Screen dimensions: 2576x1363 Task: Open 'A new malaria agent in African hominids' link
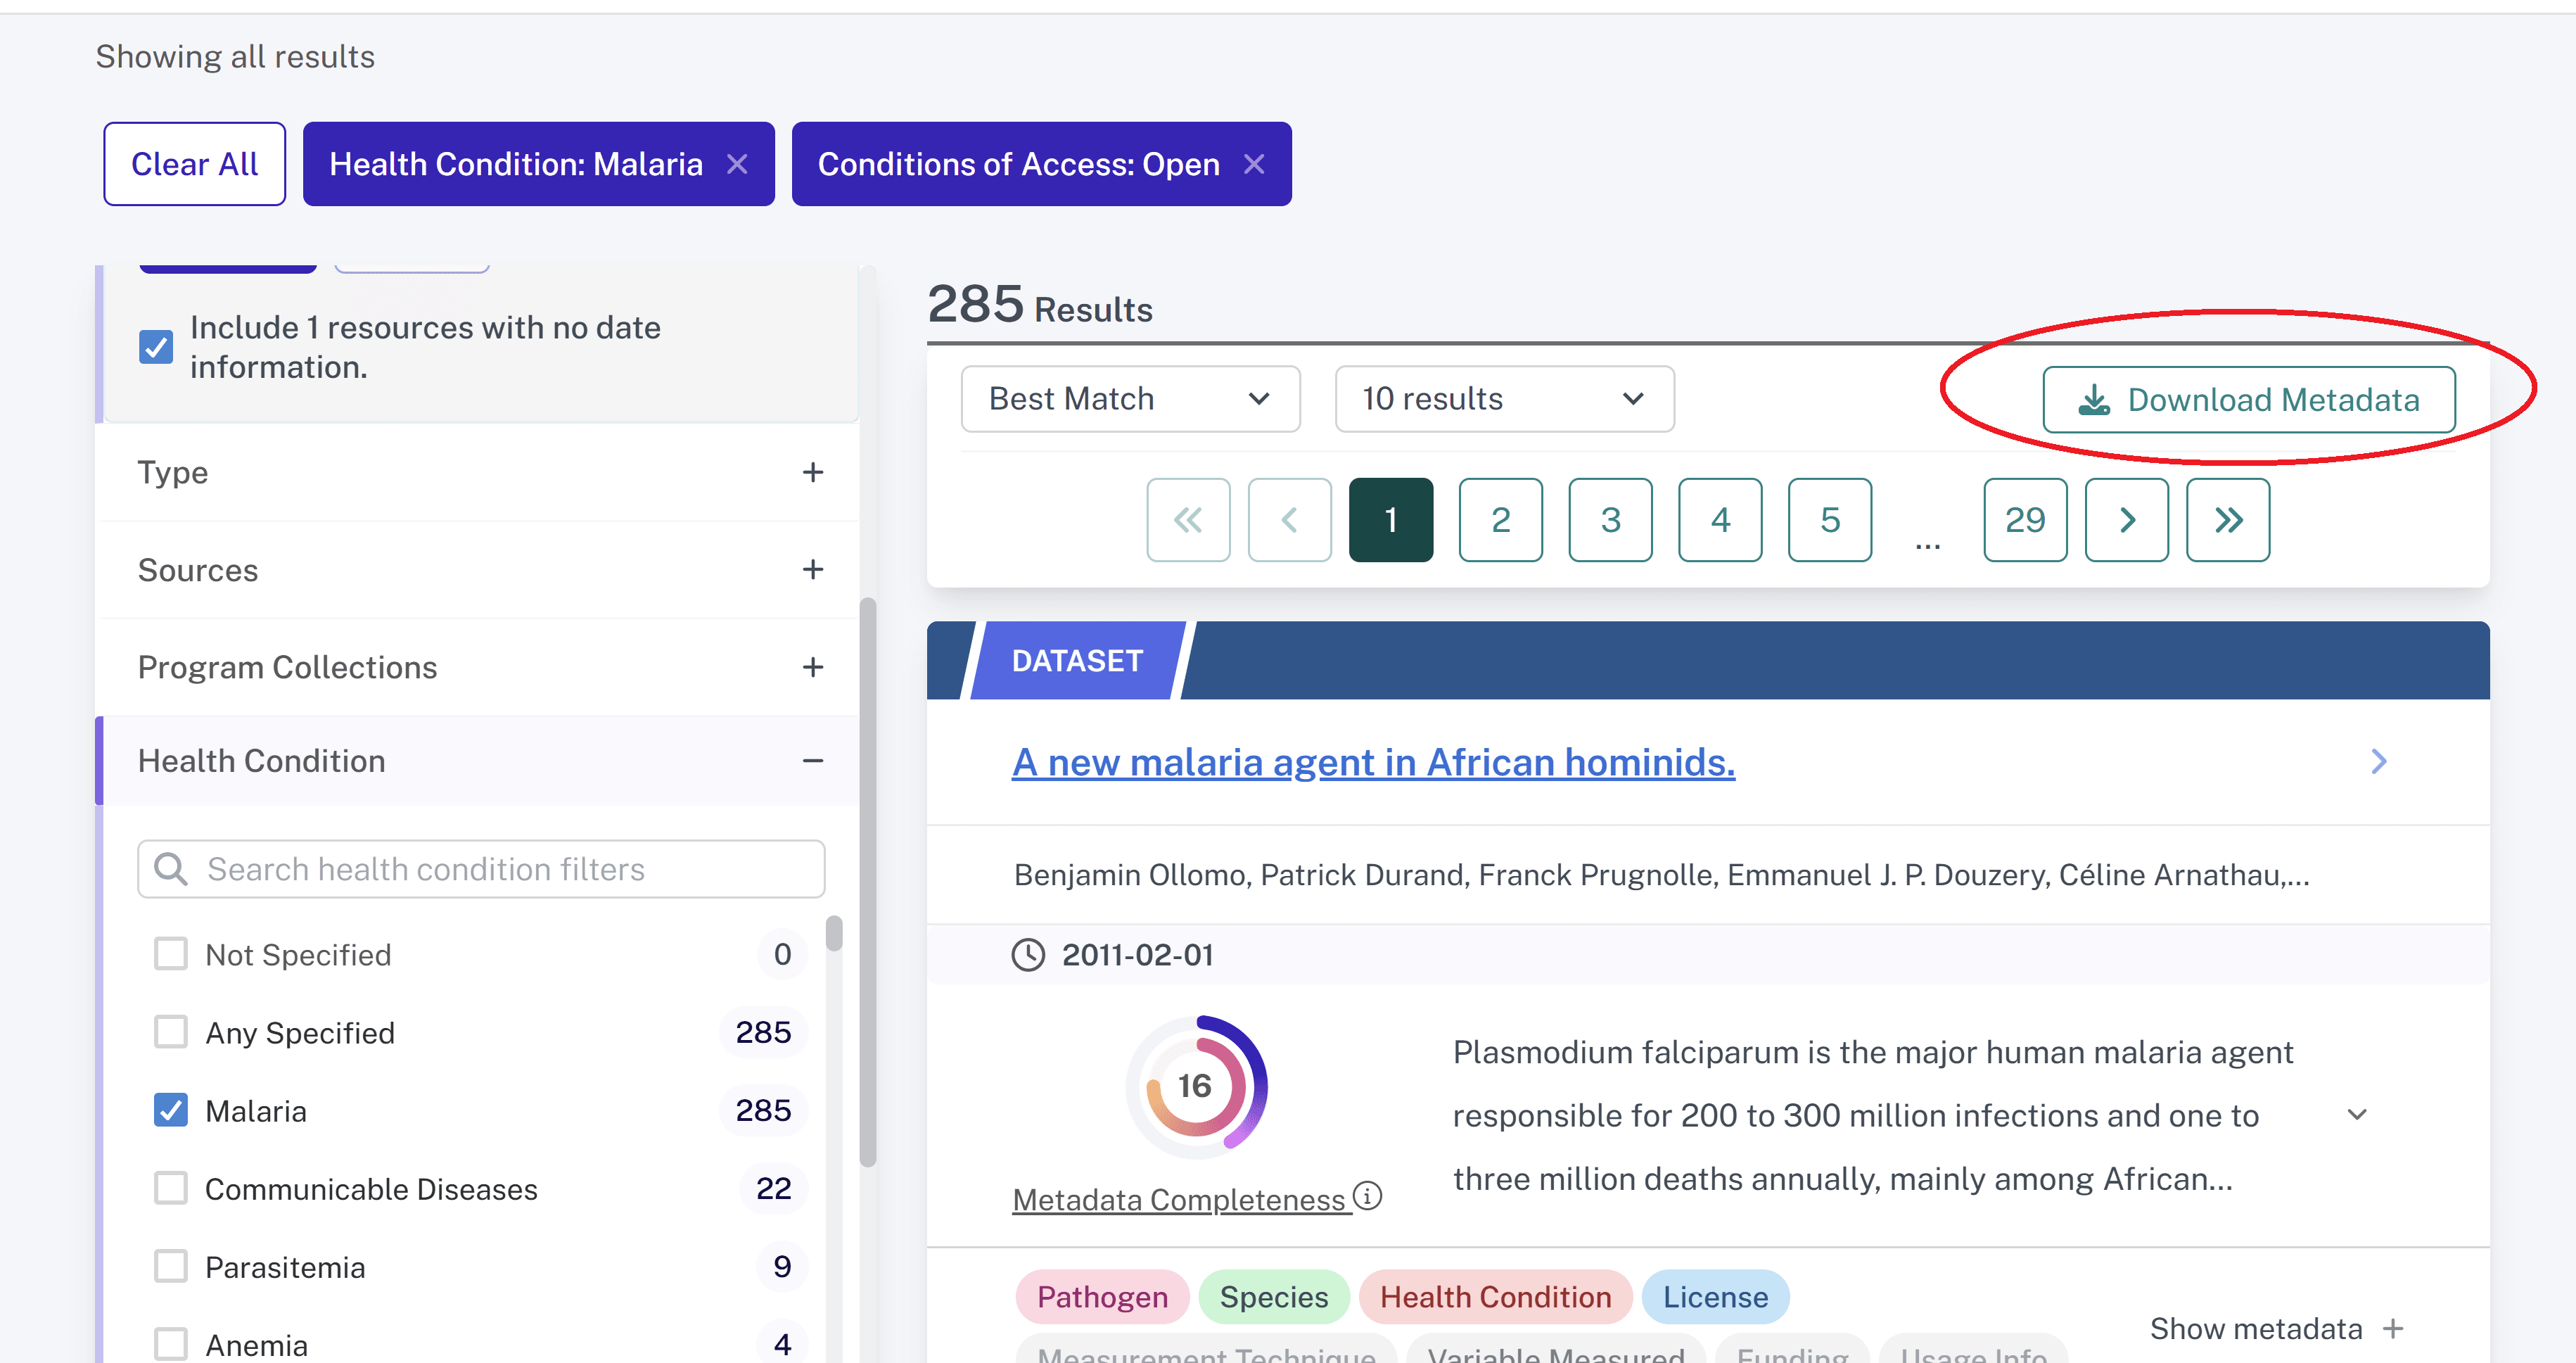coord(1373,762)
